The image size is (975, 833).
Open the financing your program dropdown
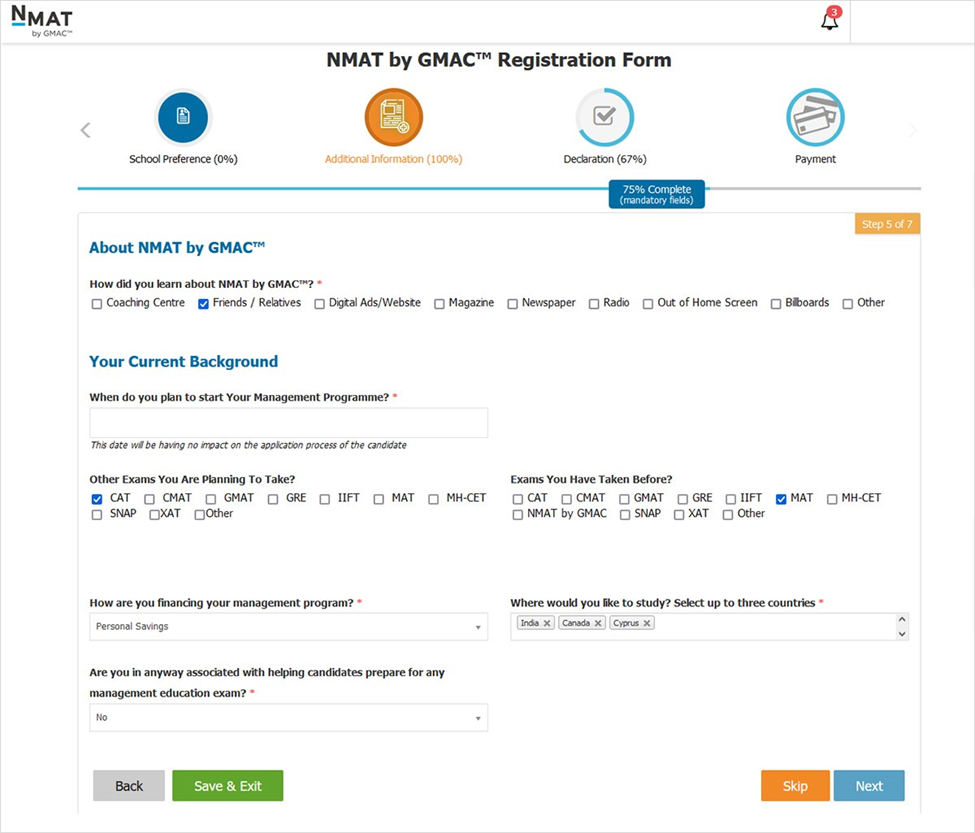coord(289,627)
